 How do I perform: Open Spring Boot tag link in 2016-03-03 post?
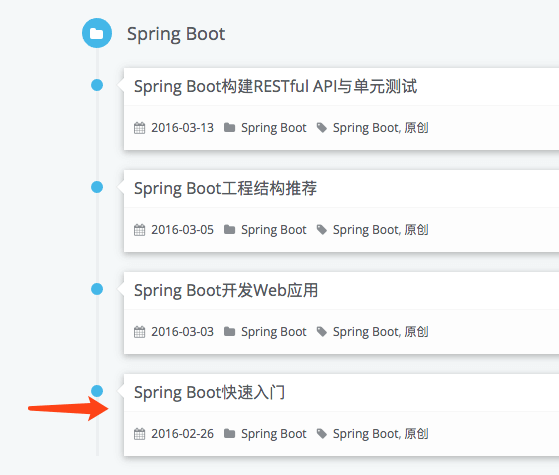366,332
